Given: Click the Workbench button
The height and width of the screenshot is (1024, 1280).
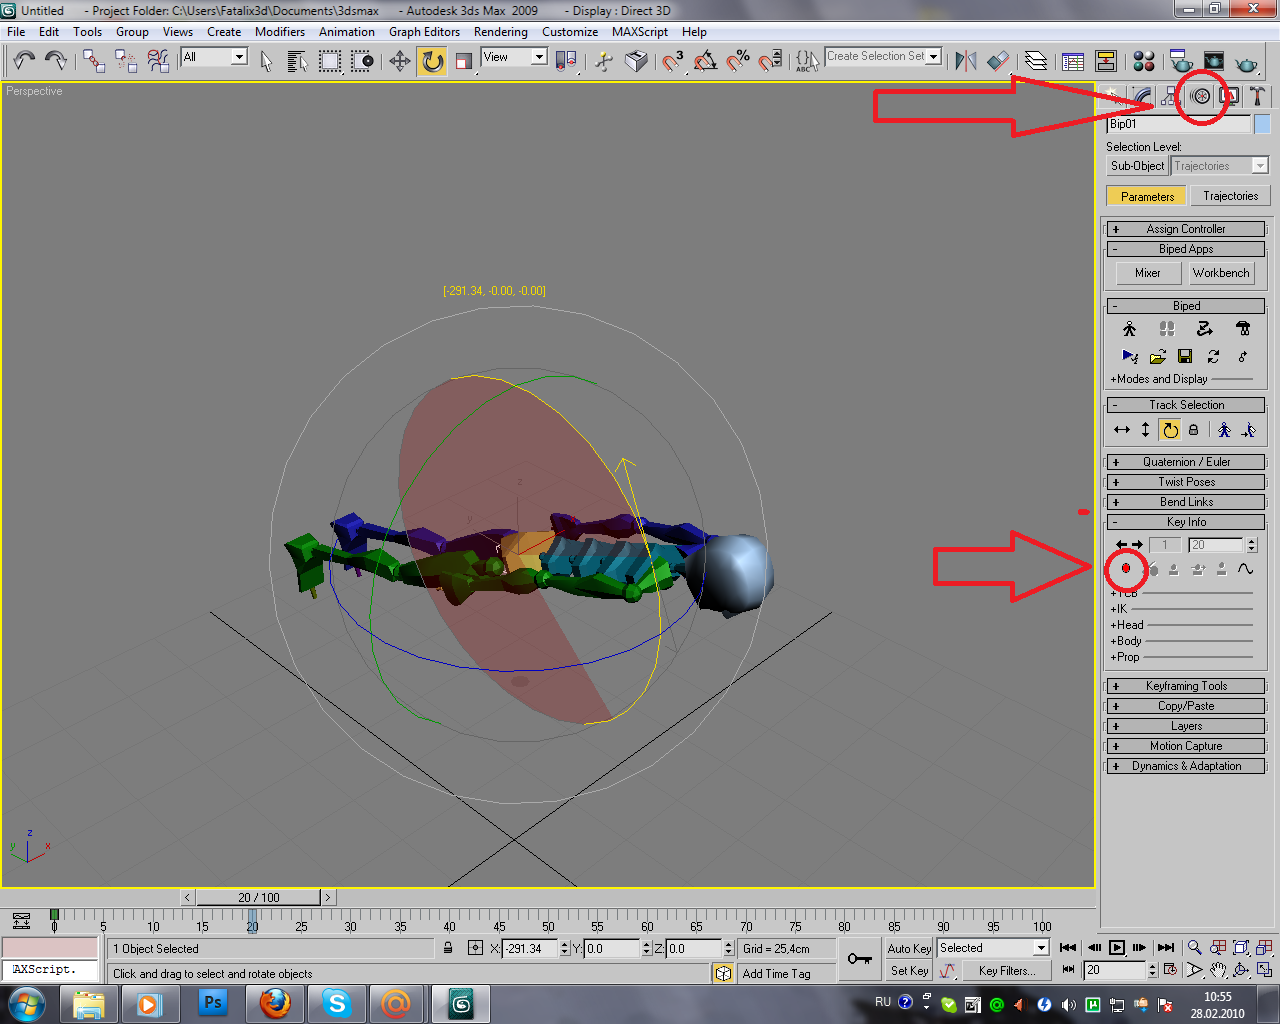Looking at the screenshot, I should pyautogui.click(x=1221, y=273).
